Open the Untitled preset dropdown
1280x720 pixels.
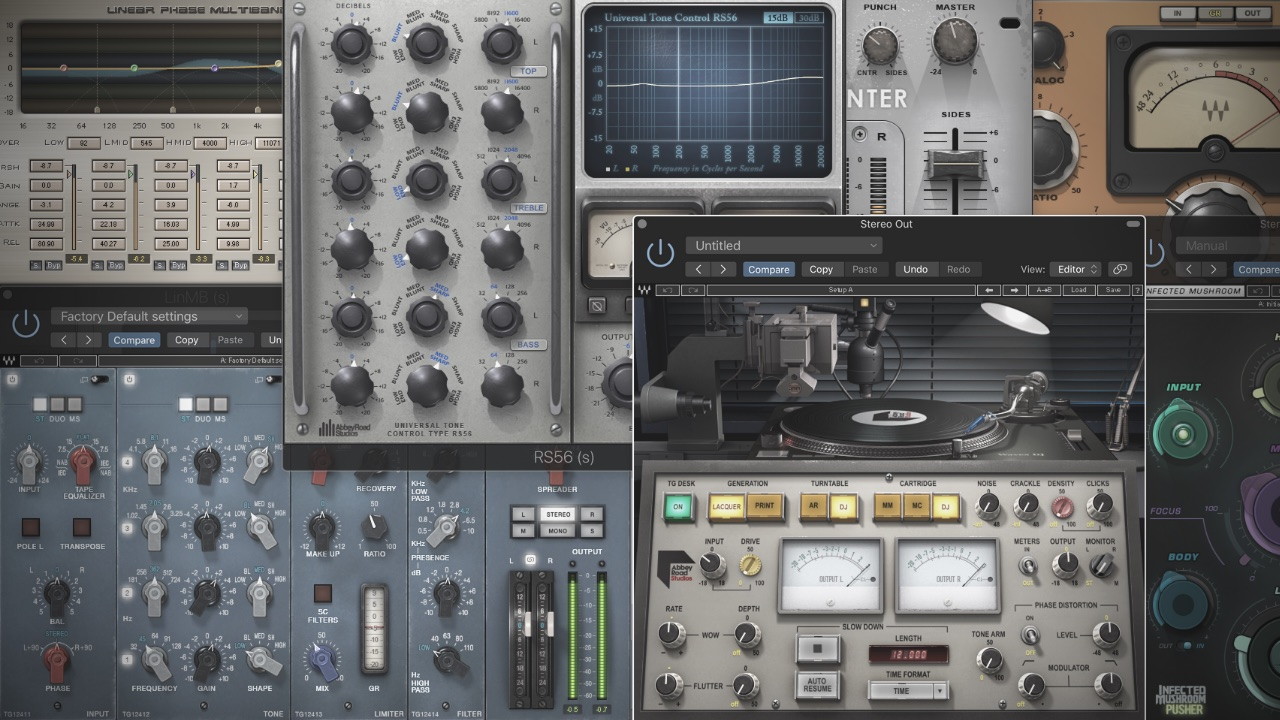784,245
